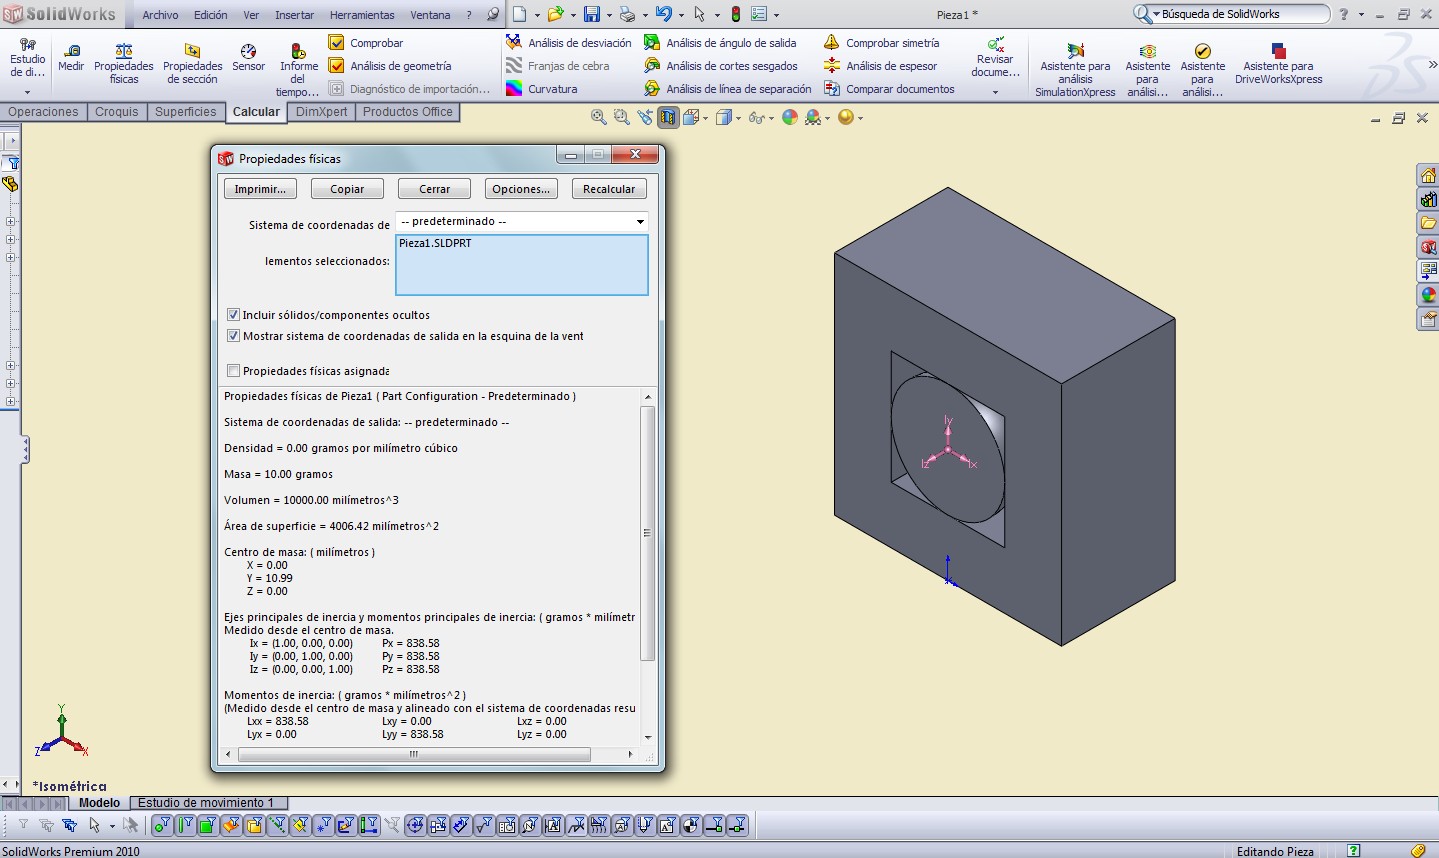Launch Análisis de ángulo de salida

720,43
